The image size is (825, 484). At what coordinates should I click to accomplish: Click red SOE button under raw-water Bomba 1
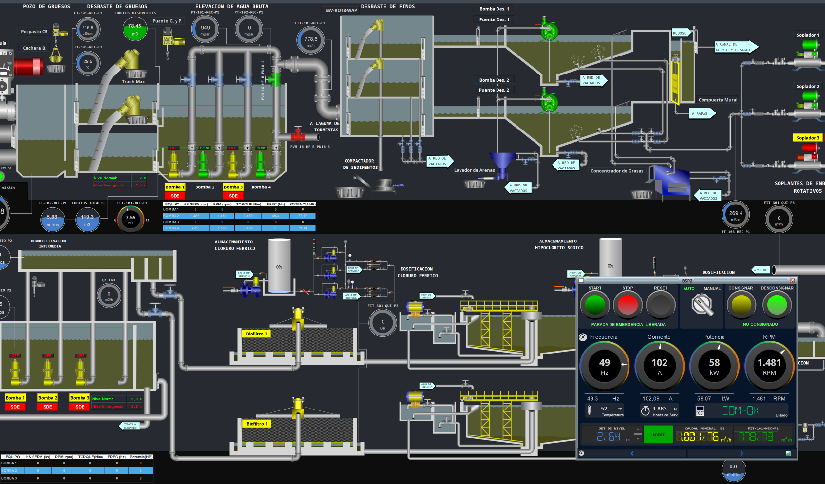click(175, 196)
